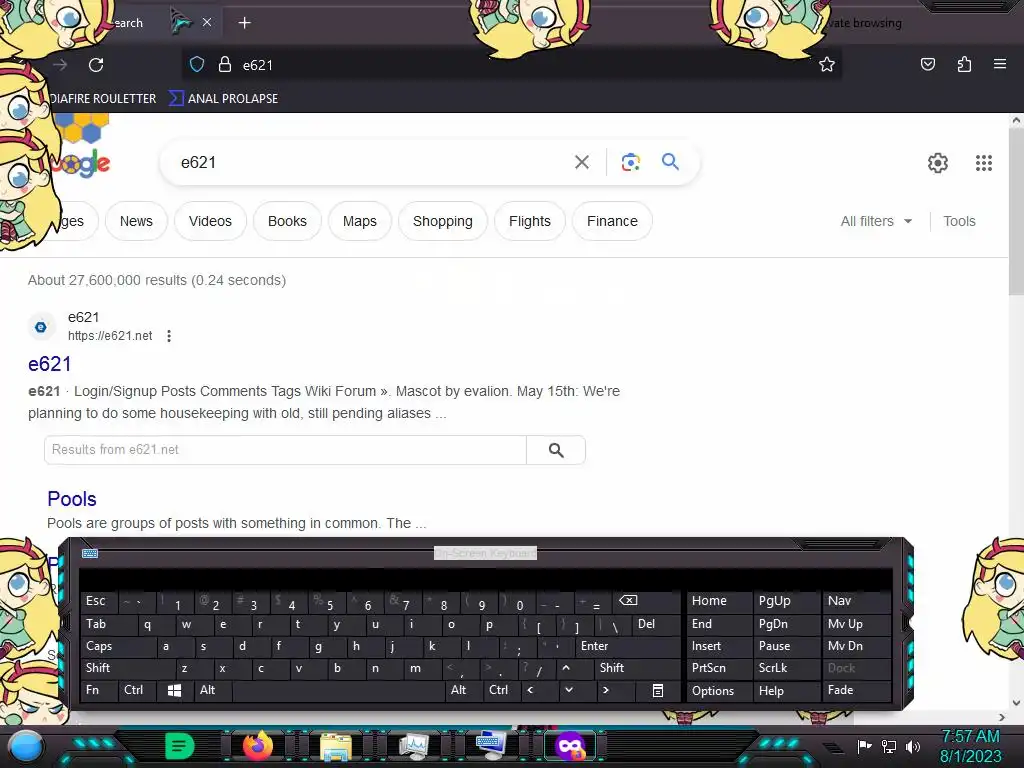The width and height of the screenshot is (1024, 768).
Task: Click the search icon in e621.net results box
Action: coord(556,450)
